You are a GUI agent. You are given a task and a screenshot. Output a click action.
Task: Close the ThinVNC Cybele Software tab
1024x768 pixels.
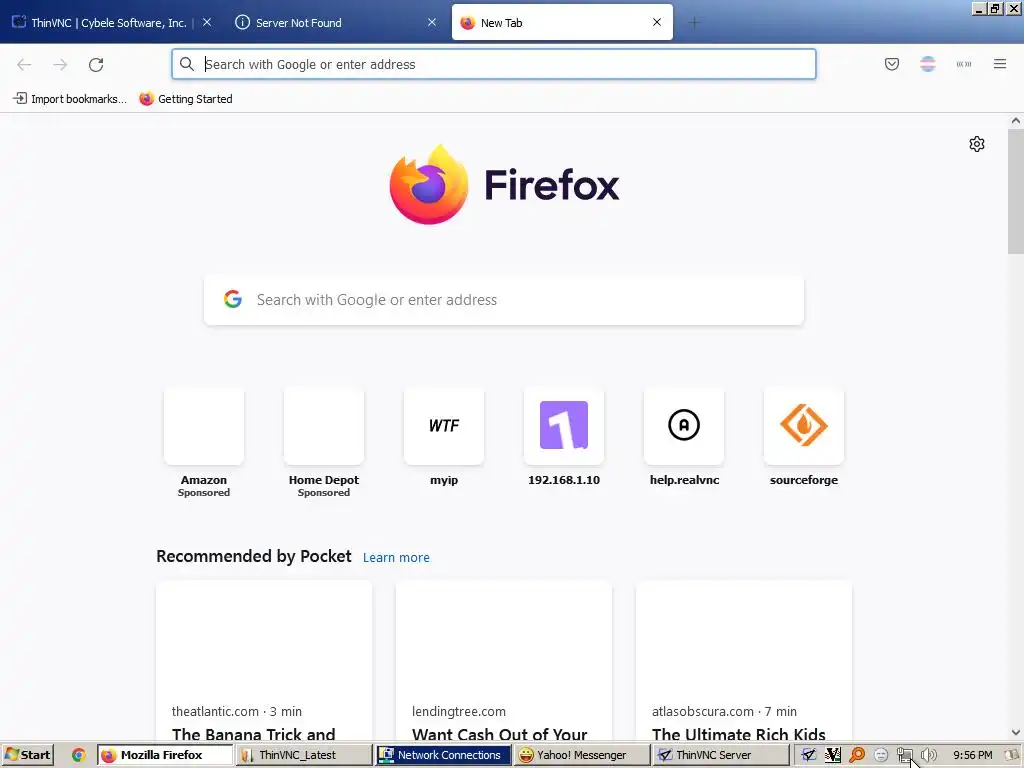click(x=207, y=22)
